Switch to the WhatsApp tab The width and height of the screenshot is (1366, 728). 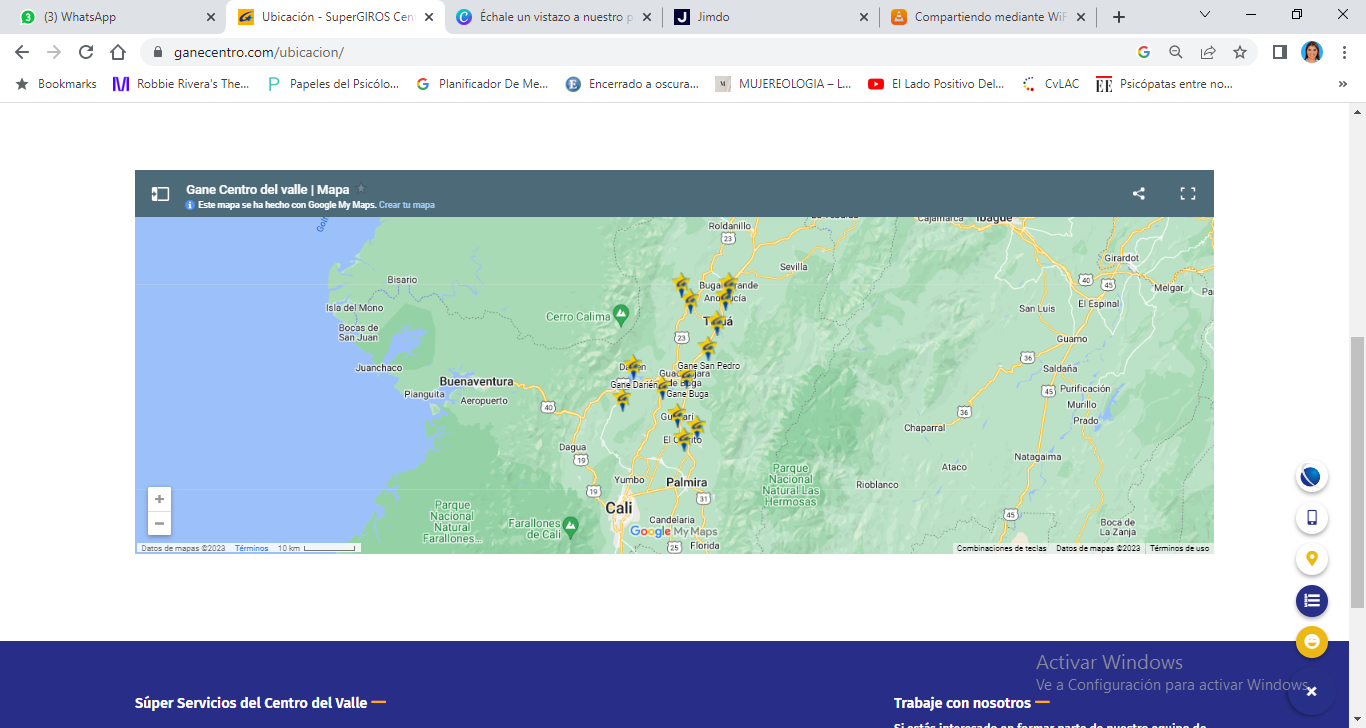tap(114, 17)
